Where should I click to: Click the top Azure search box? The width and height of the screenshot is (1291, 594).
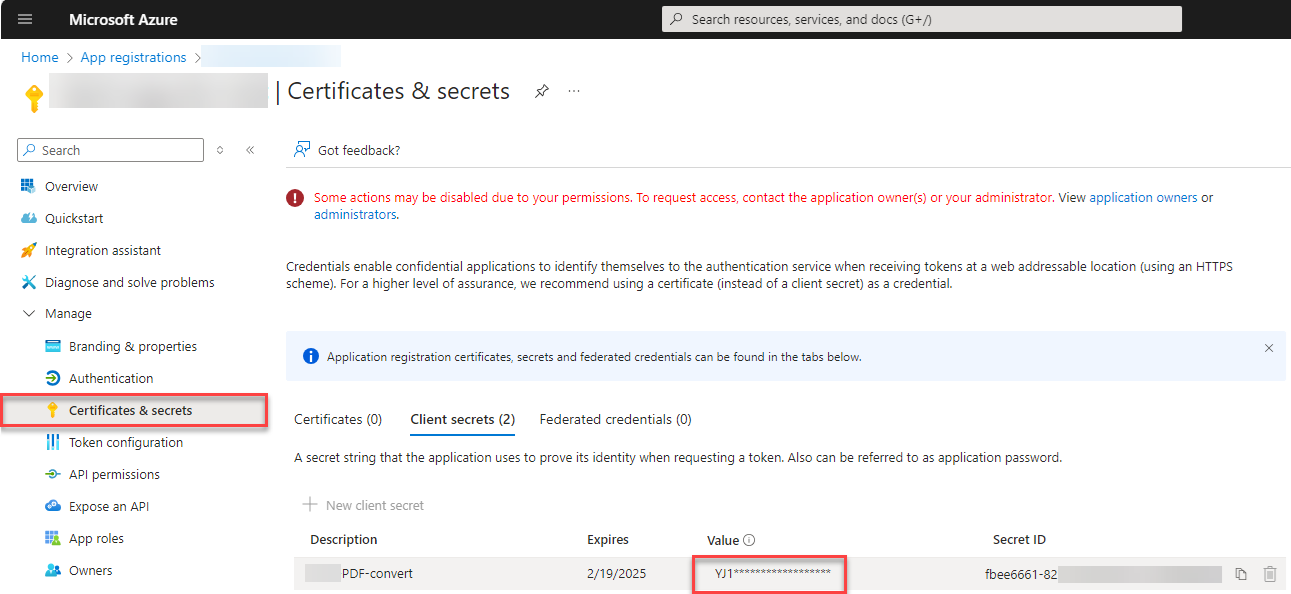pyautogui.click(x=921, y=19)
